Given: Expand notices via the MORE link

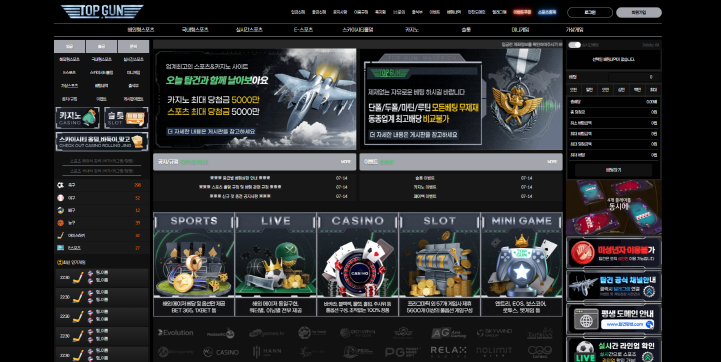Looking at the screenshot, I should [x=345, y=162].
